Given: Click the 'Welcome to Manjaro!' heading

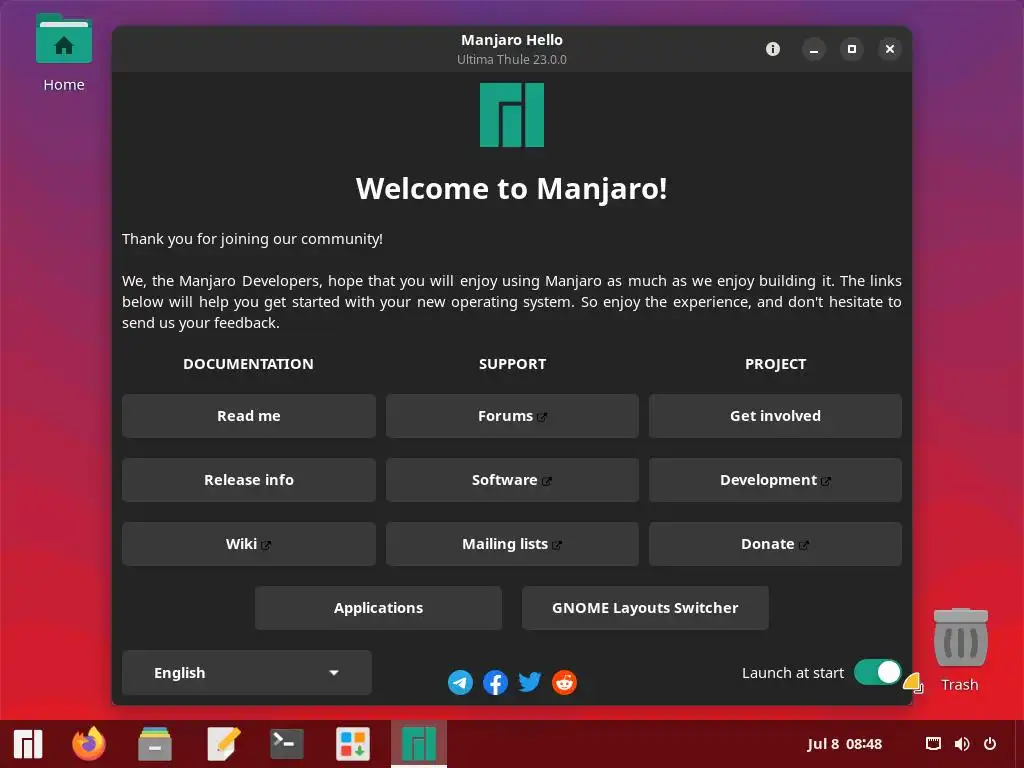Looking at the screenshot, I should pyautogui.click(x=512, y=189).
